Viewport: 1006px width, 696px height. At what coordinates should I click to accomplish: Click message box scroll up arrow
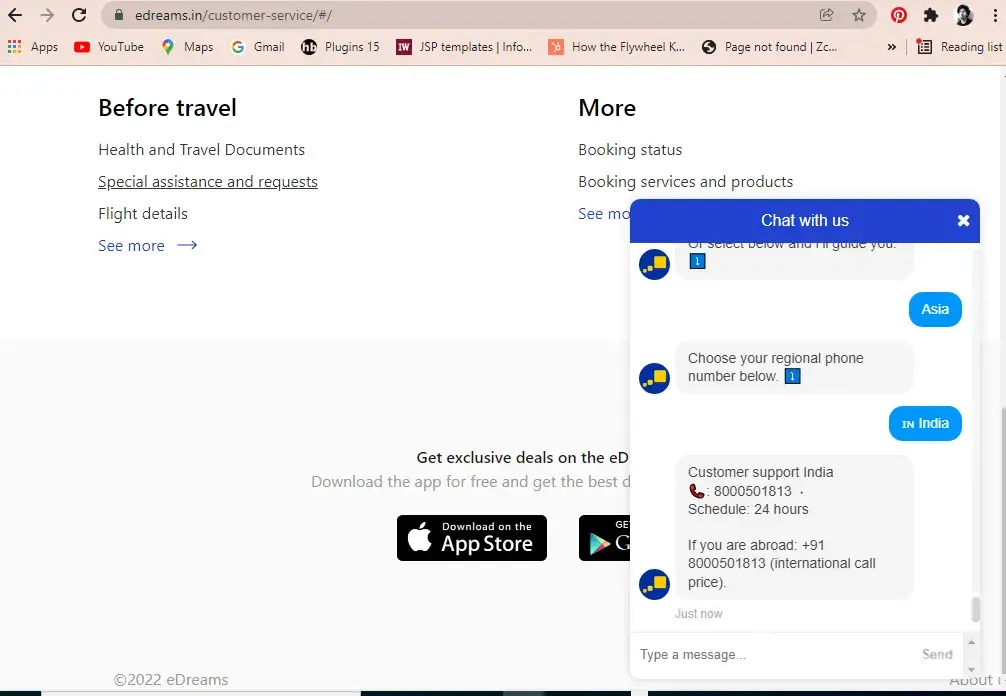[971, 642]
